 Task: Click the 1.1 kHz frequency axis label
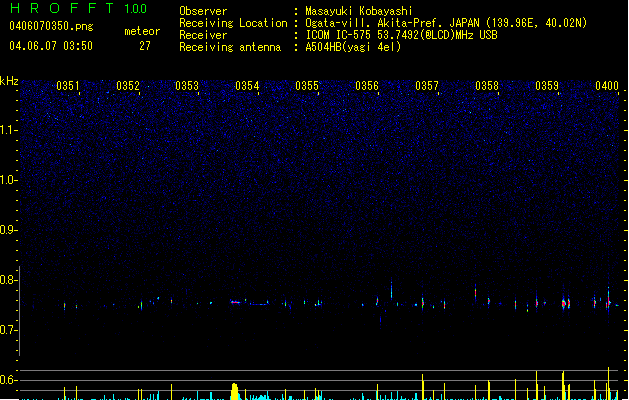pos(8,130)
